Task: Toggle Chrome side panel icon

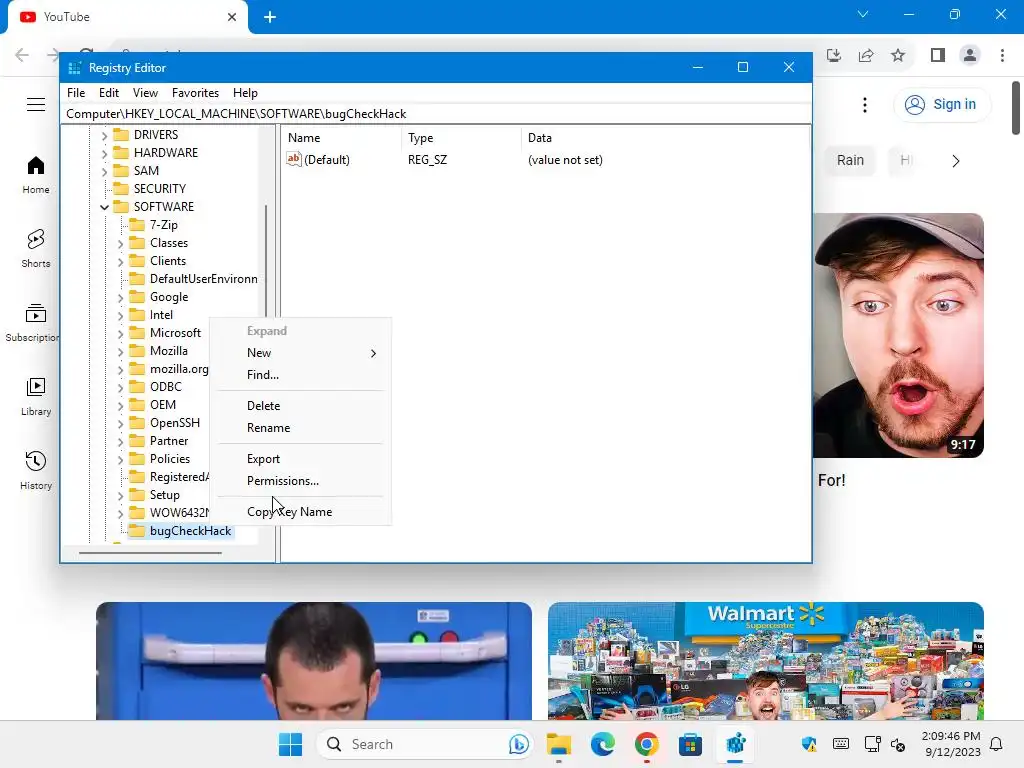Action: point(938,56)
